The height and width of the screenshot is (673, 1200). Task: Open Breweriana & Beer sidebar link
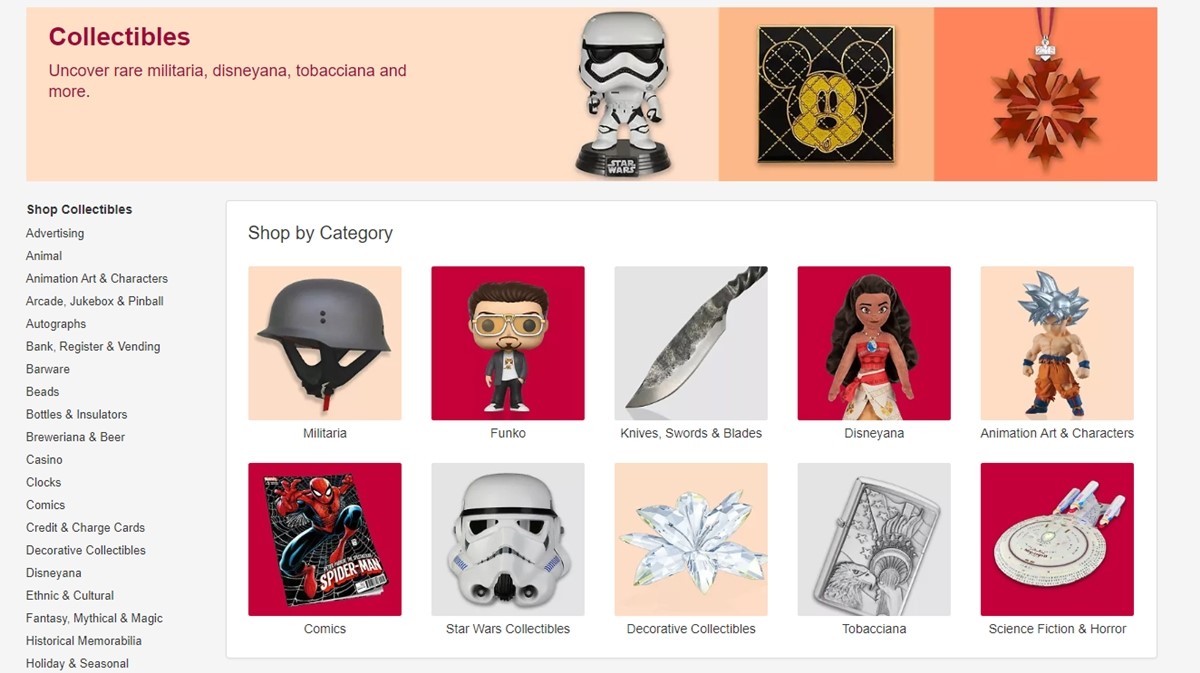tap(76, 437)
